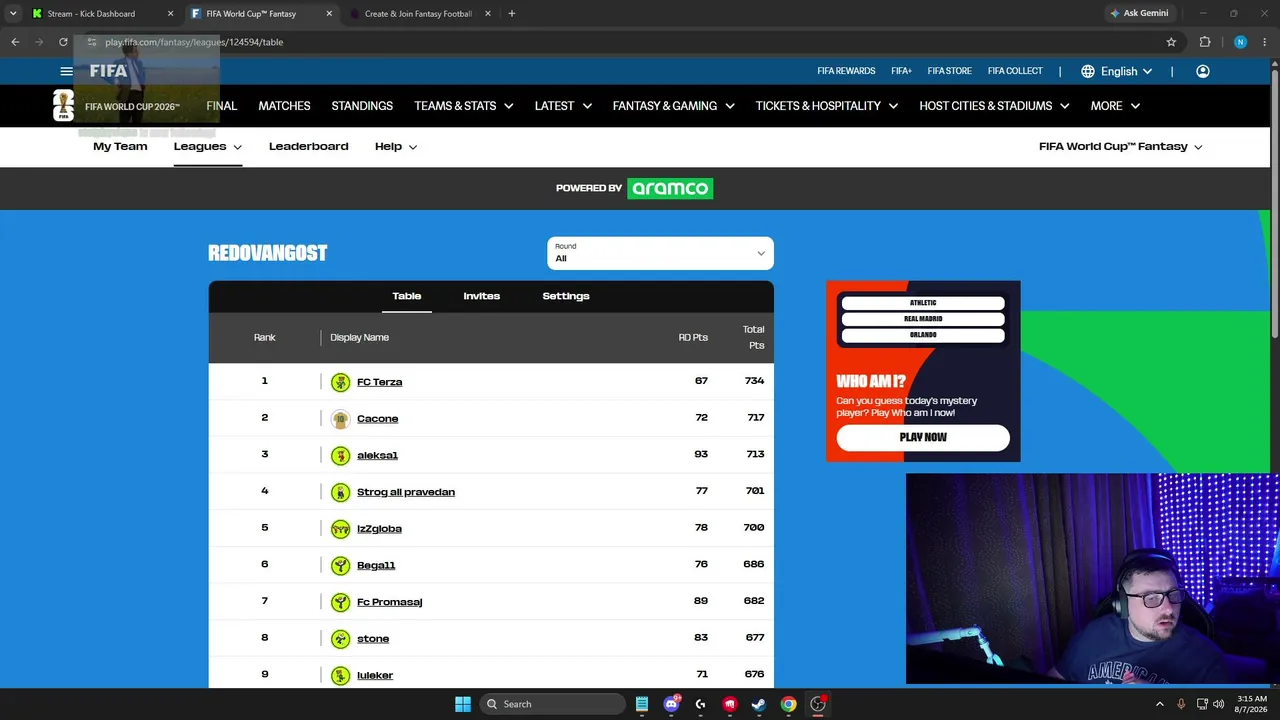
Task: Open the FIFA World Cup Fantasy game switcher
Action: point(1121,147)
